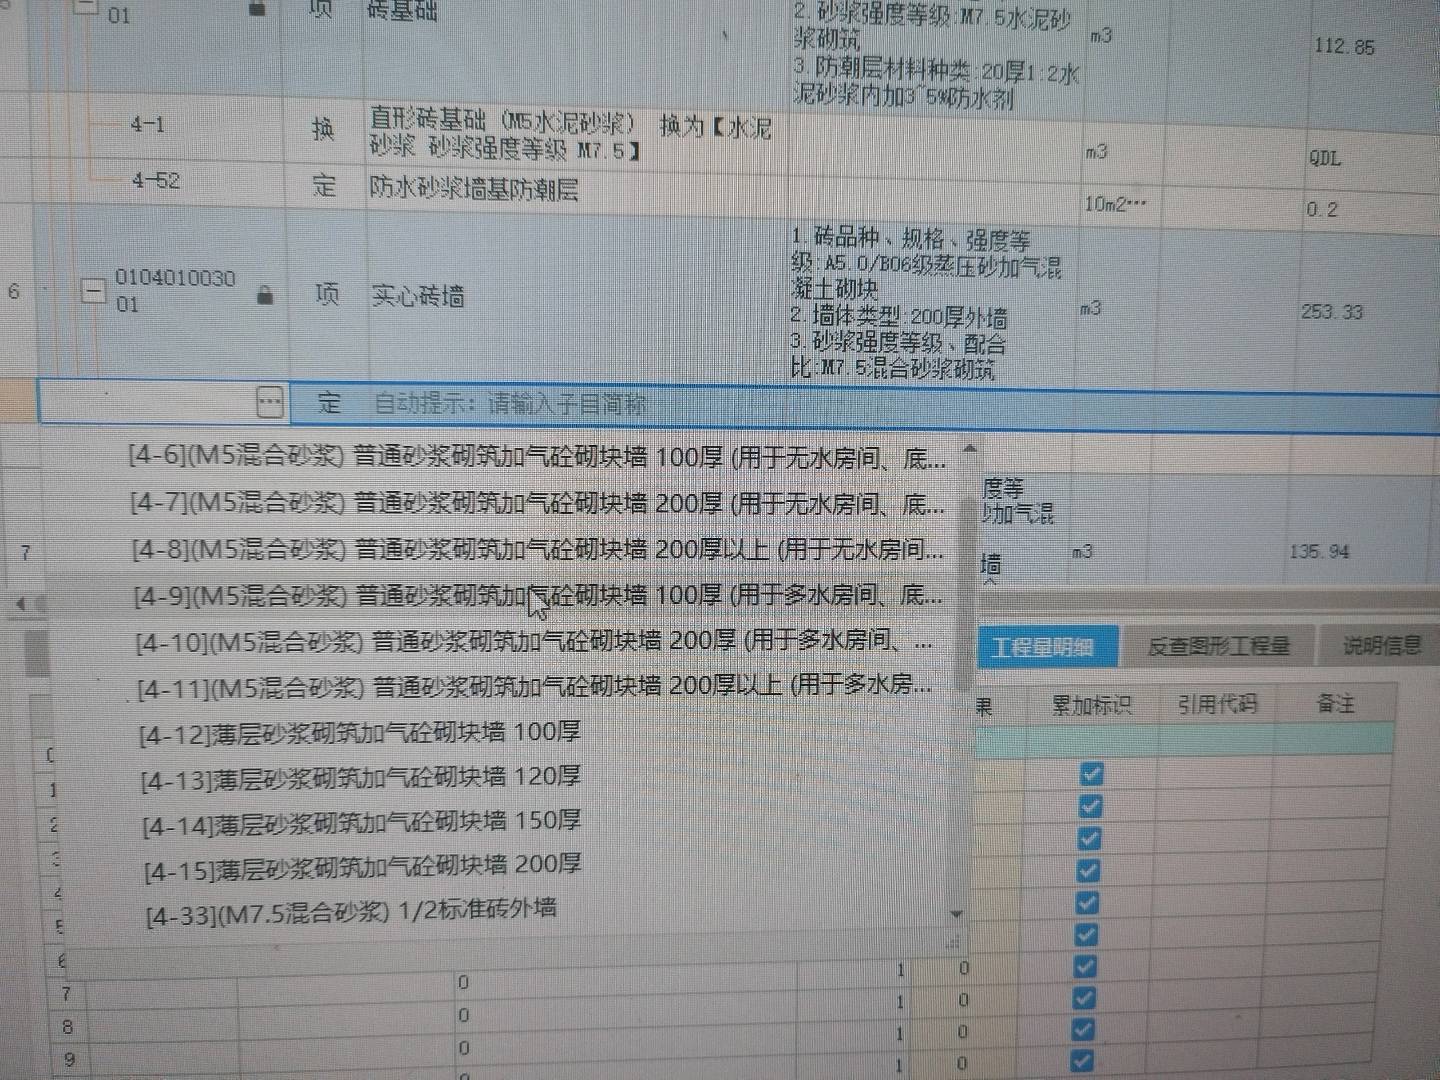Choose [4-9] 加气砼砌块墙 100厚 多水房间

(x=537, y=595)
